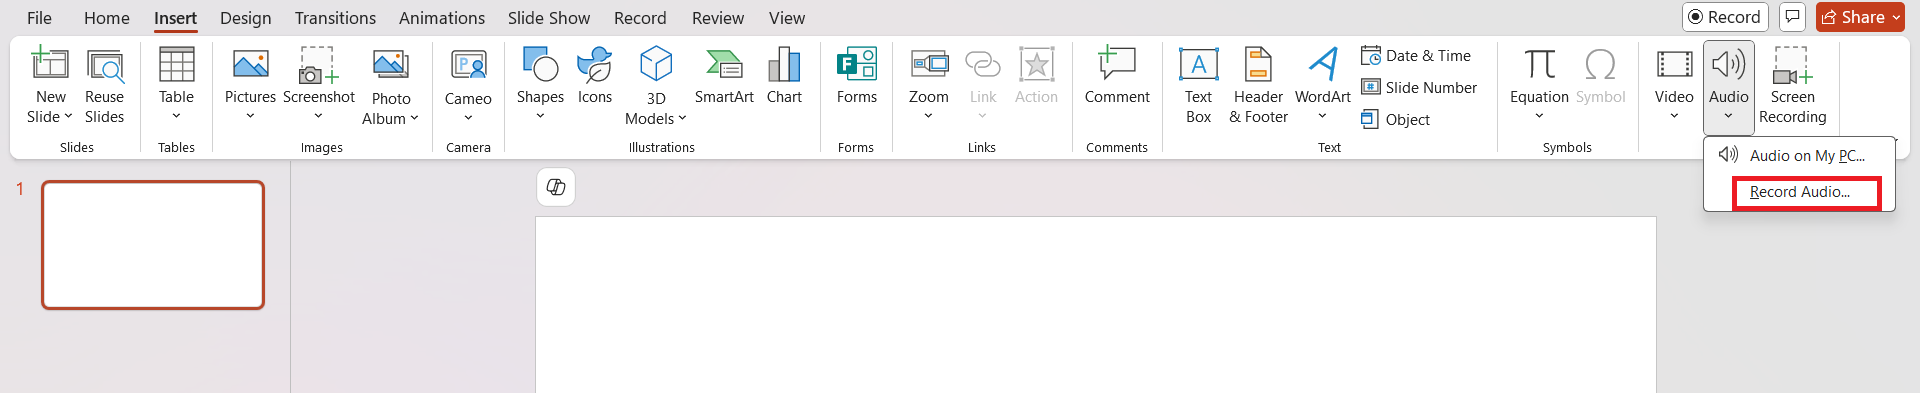Click the Copilot icon above slide
The image size is (1920, 393).
[x=556, y=187]
